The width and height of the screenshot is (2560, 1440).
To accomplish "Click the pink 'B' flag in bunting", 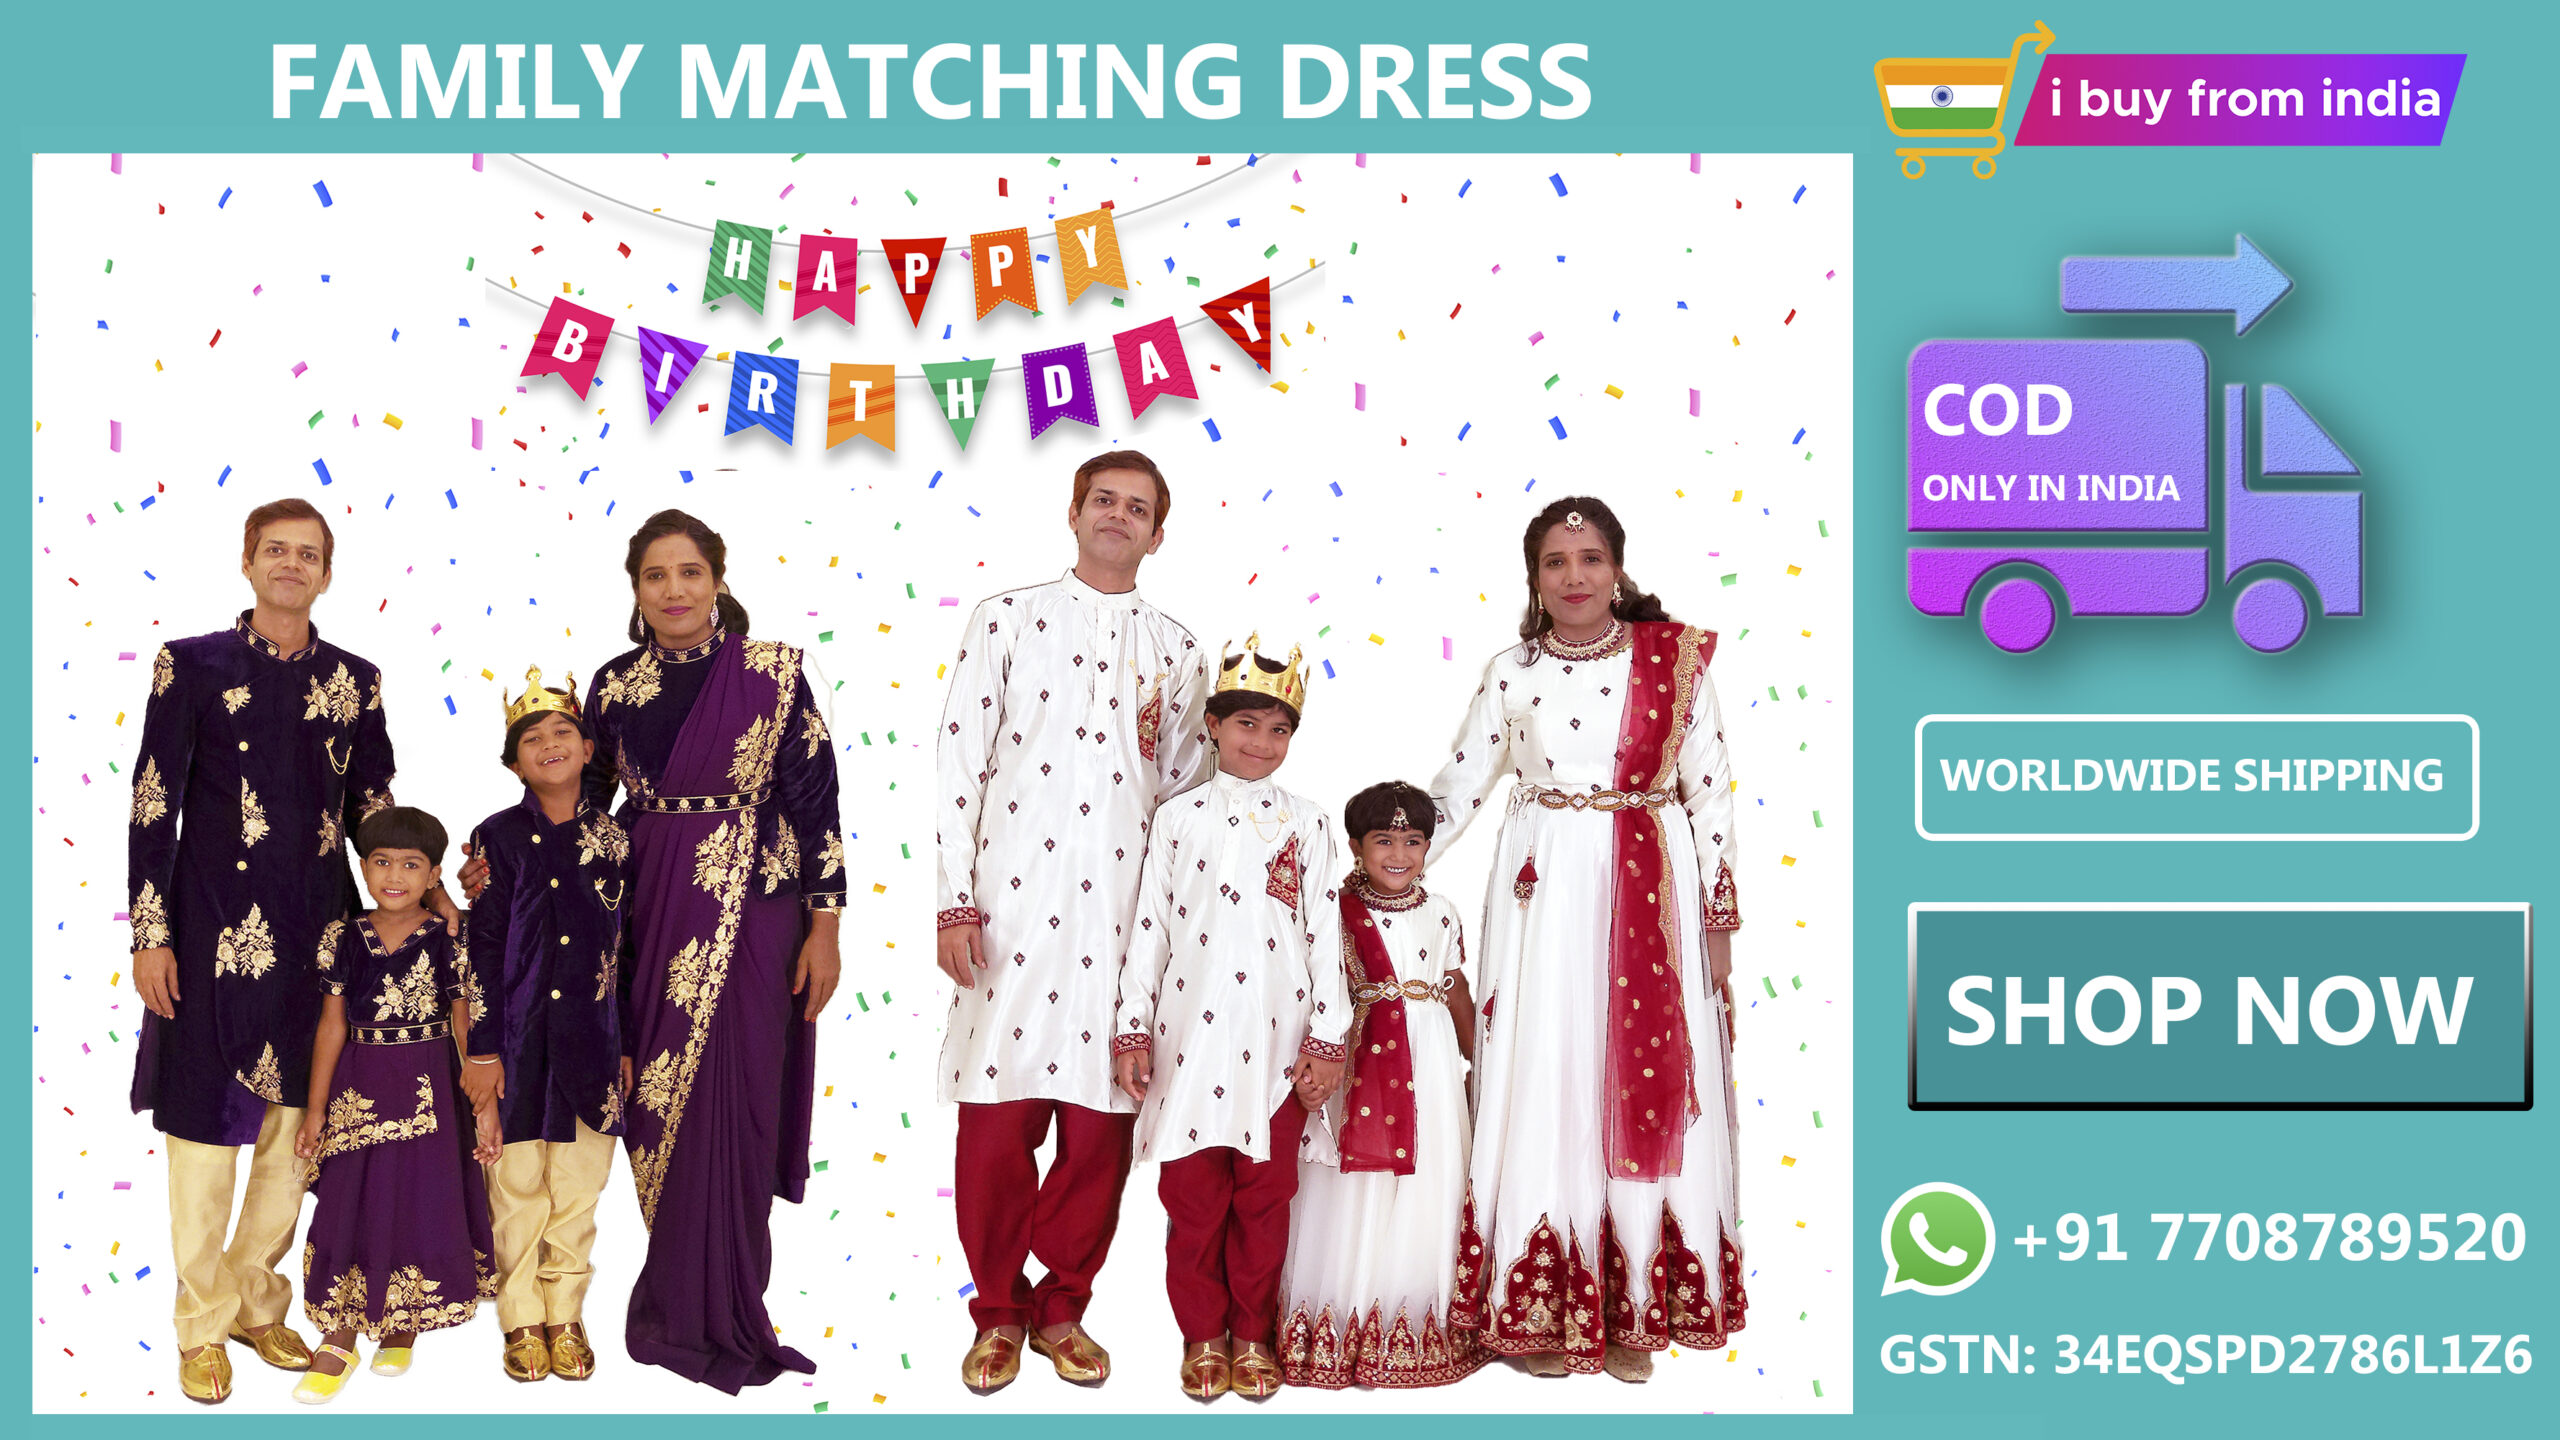I will click(x=566, y=346).
